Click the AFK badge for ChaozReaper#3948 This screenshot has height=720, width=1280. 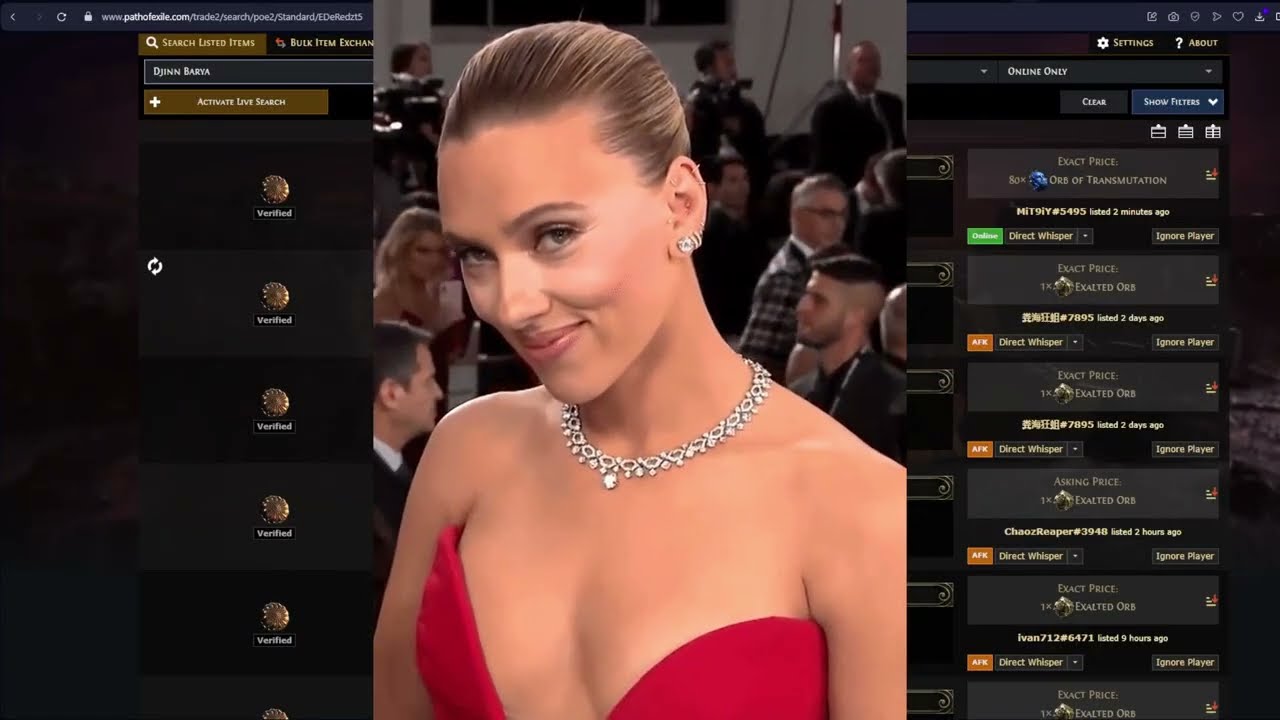pyautogui.click(x=980, y=556)
